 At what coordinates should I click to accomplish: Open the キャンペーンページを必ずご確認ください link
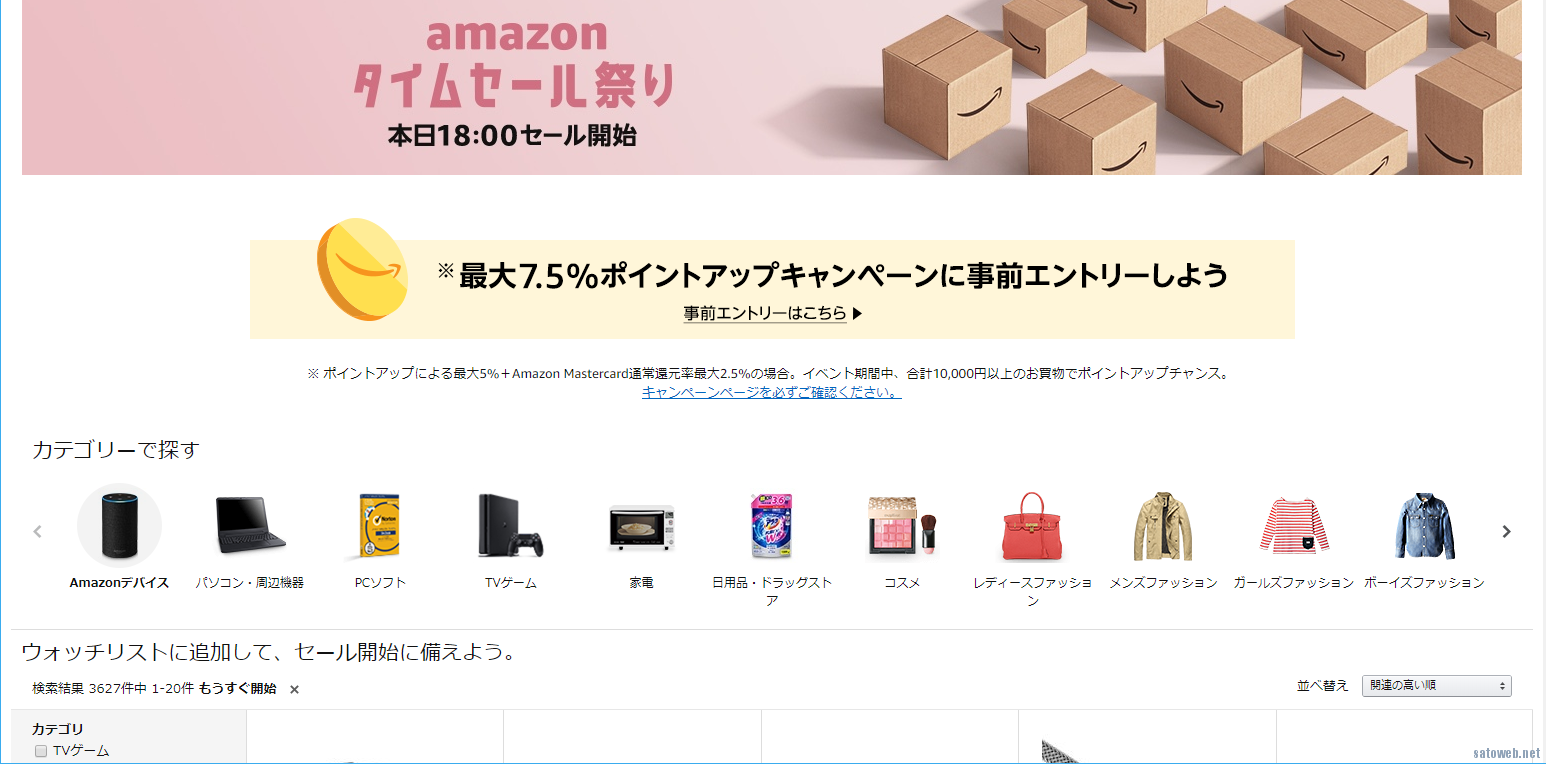(772, 392)
